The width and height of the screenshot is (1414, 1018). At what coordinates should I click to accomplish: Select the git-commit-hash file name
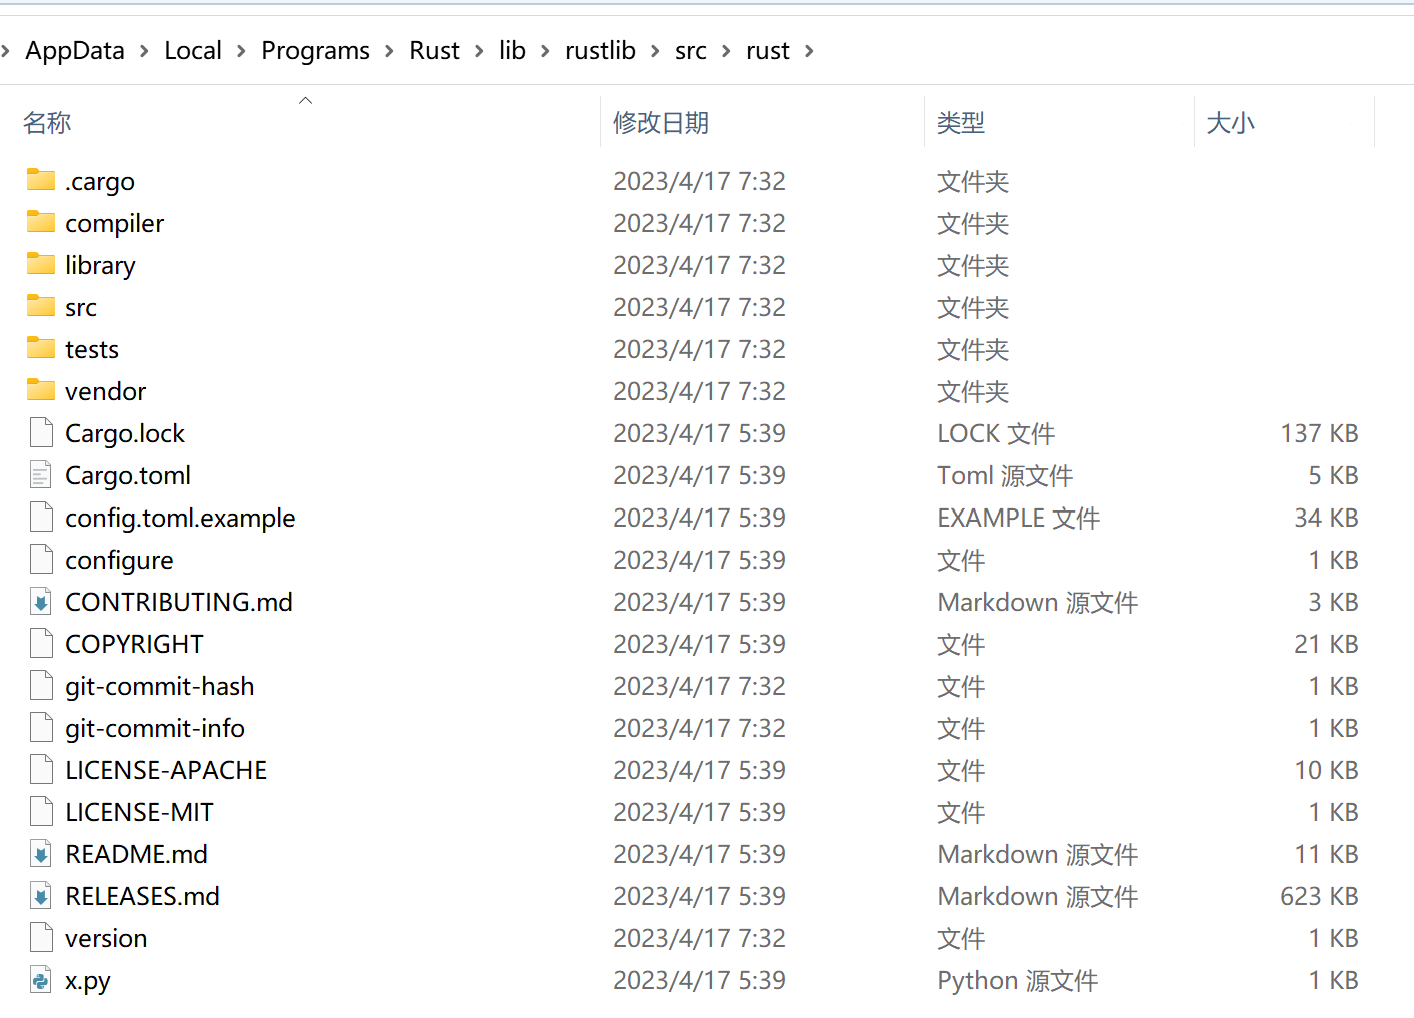(x=160, y=686)
